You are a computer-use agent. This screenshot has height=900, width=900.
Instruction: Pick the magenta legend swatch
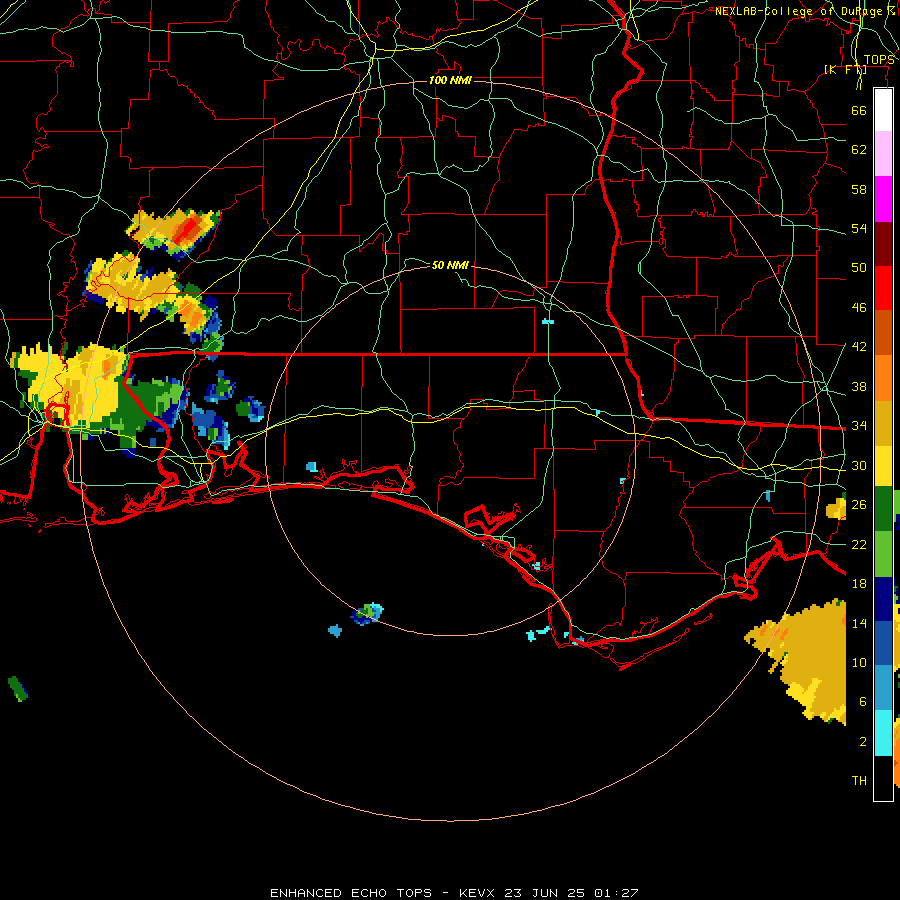(x=883, y=199)
